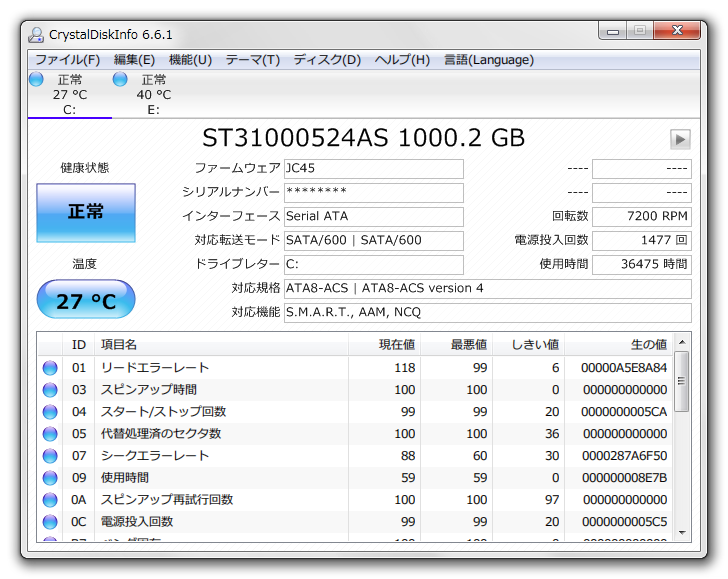Open the テーマ(T) menu
728x579 pixels.
(253, 60)
